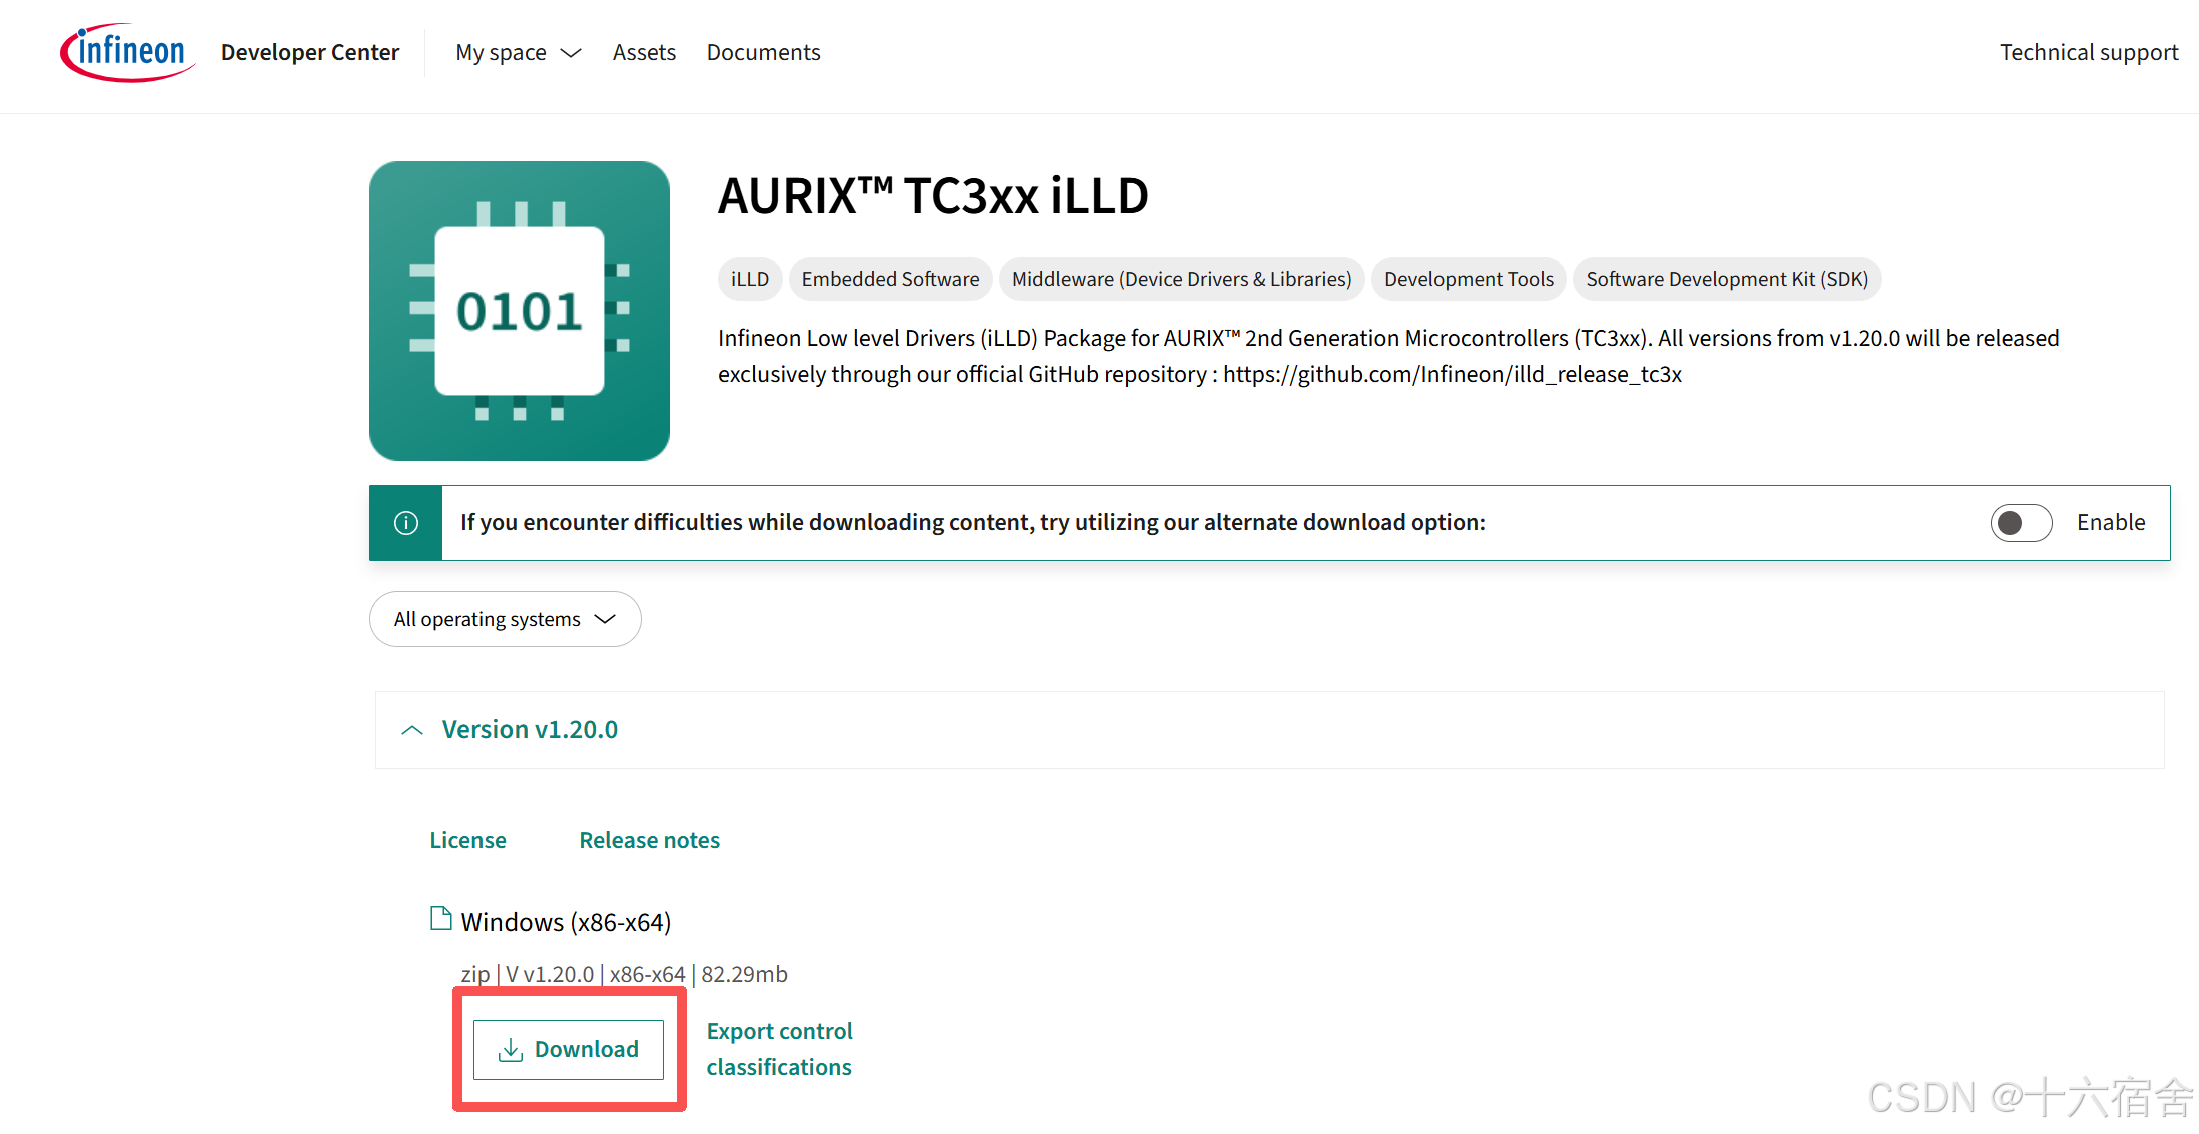The width and height of the screenshot is (2199, 1134).
Task: Click the Development Tools tag
Action: pyautogui.click(x=1468, y=279)
